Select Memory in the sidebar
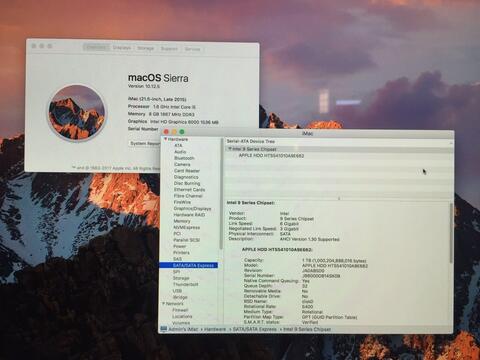480x360 pixels. [x=182, y=221]
